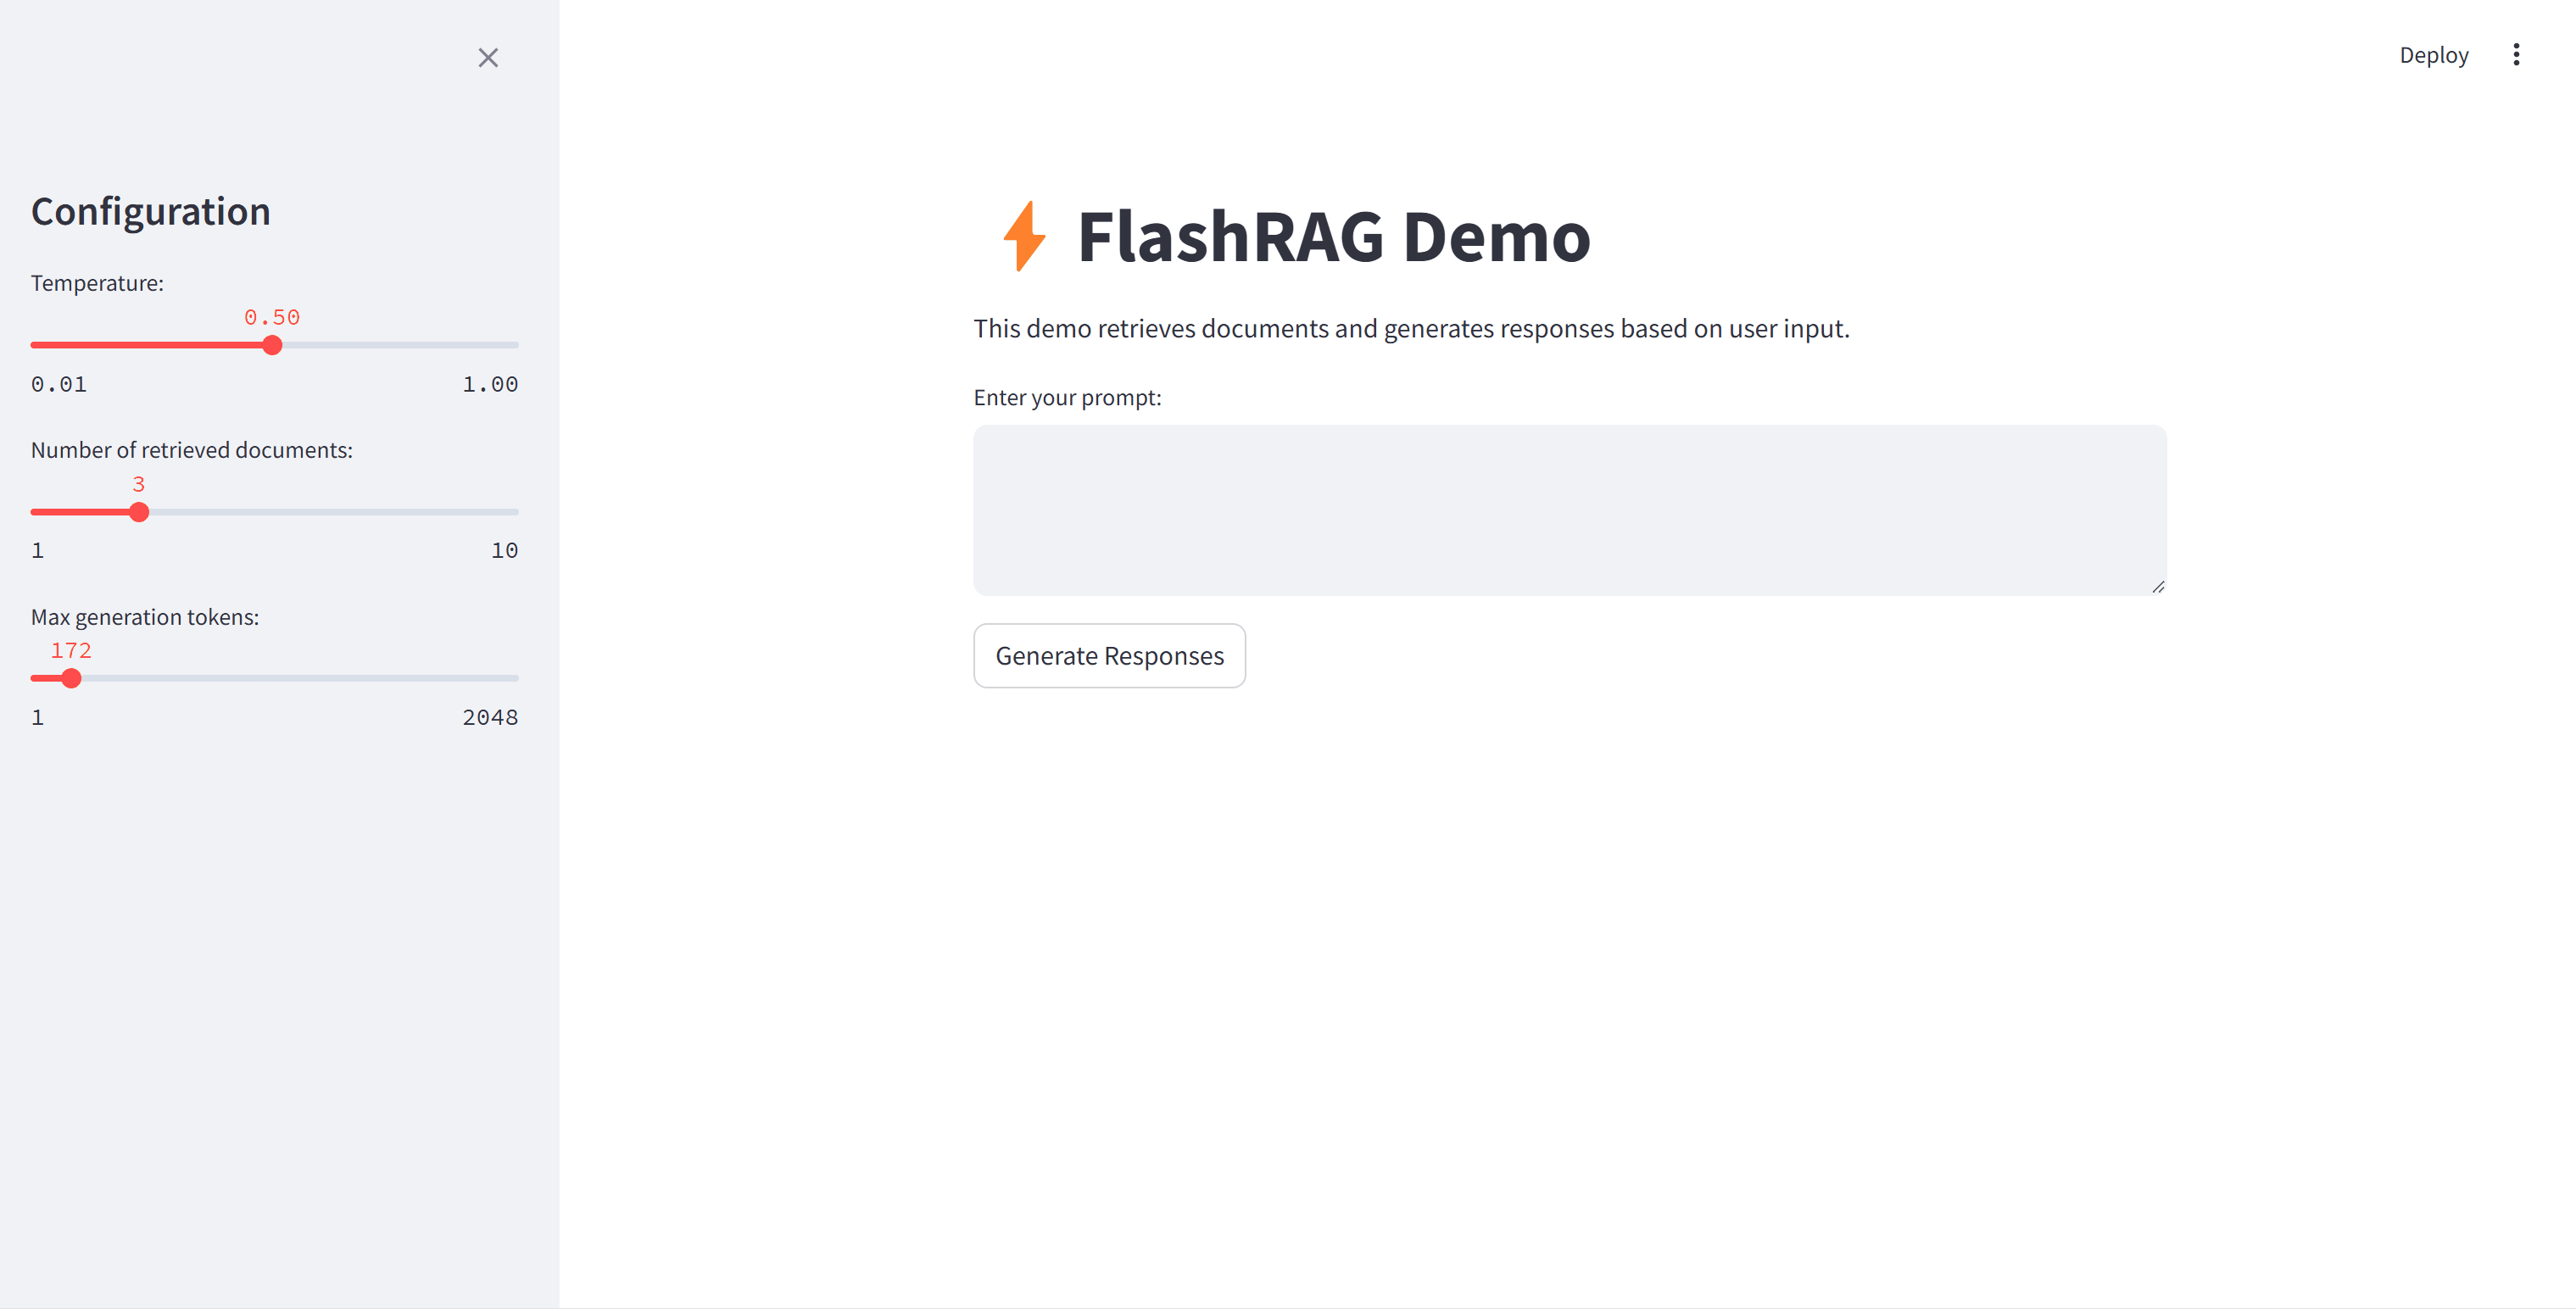Click the Enter your prompt label
The image size is (2576, 1309).
point(1067,398)
